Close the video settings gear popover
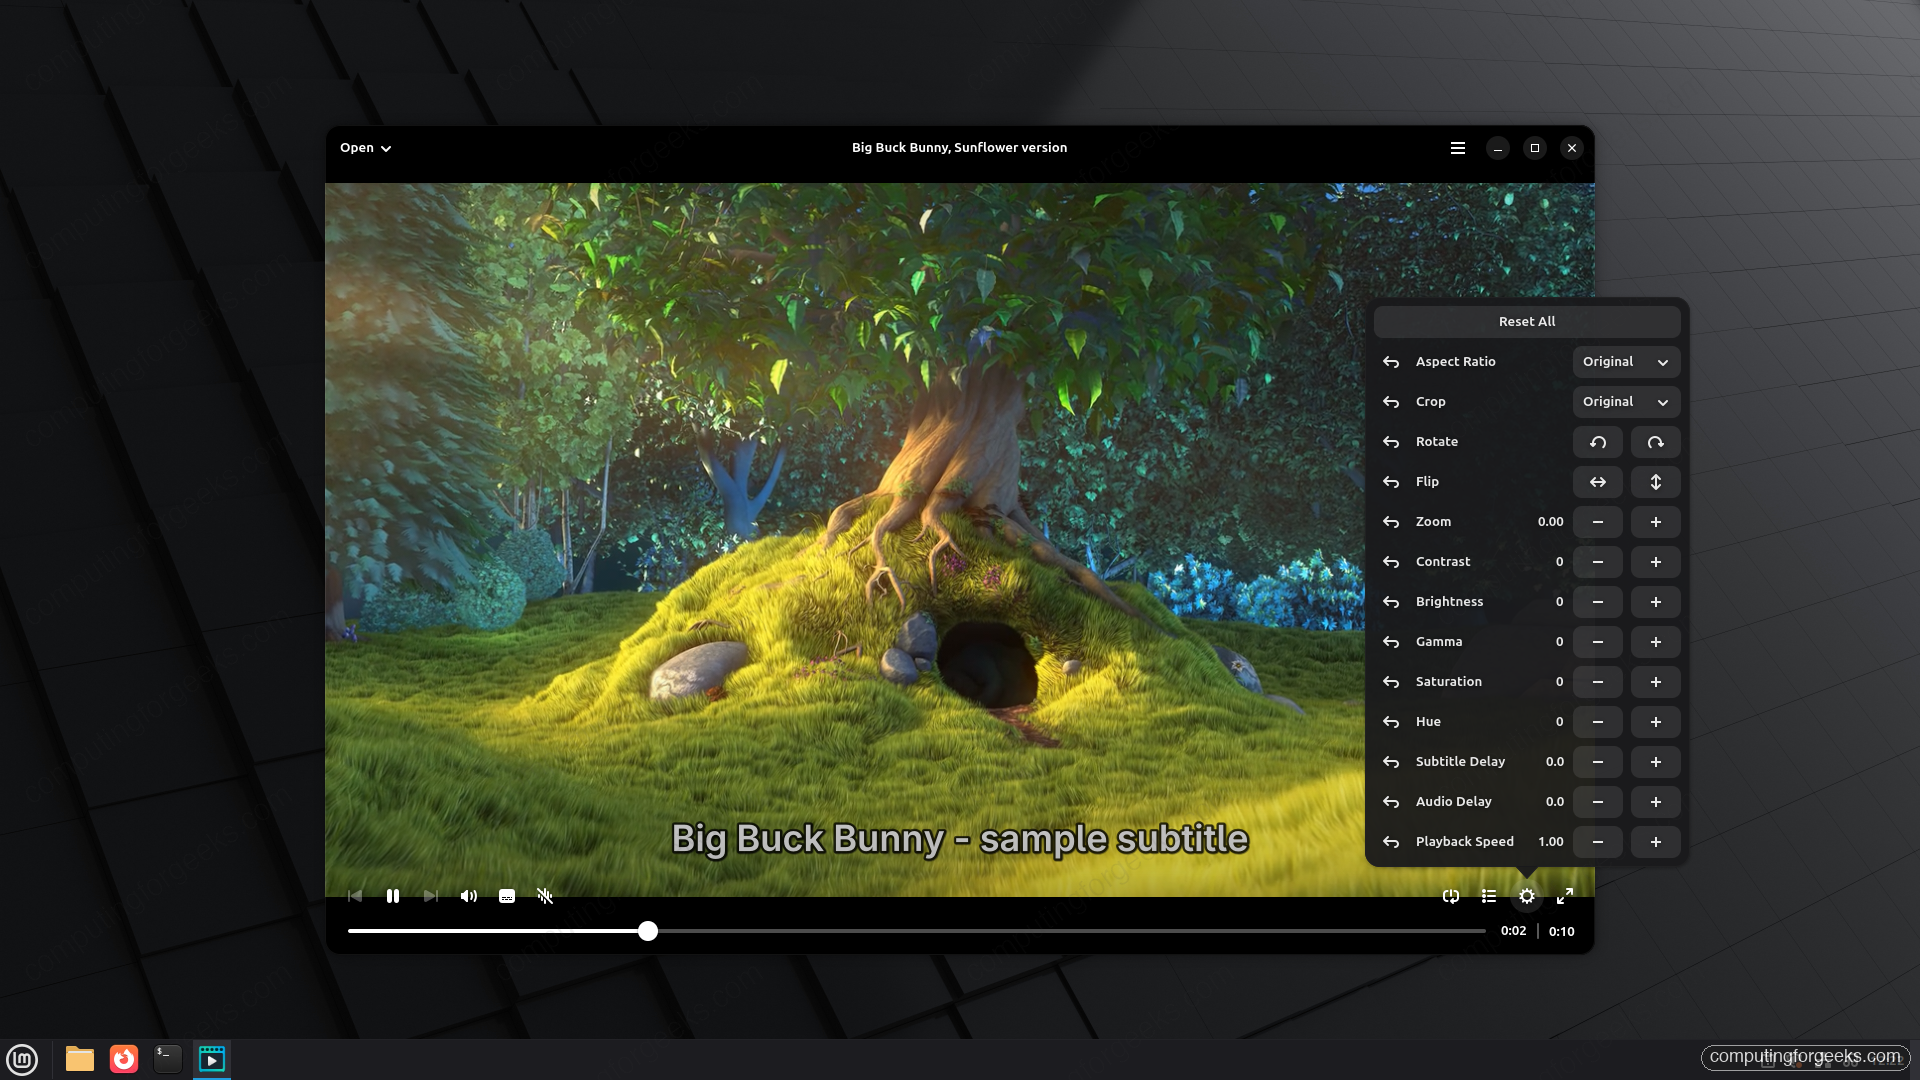Image resolution: width=1920 pixels, height=1080 pixels. tap(1527, 896)
